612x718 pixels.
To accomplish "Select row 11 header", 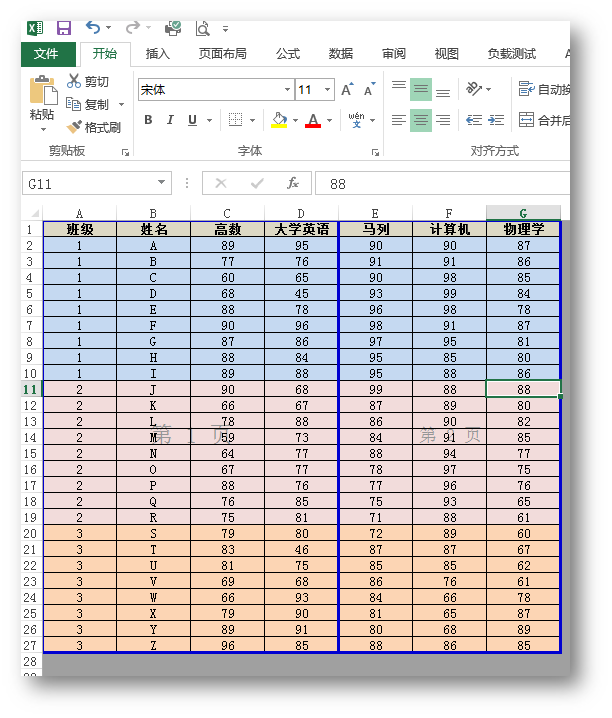I will pos(31,389).
